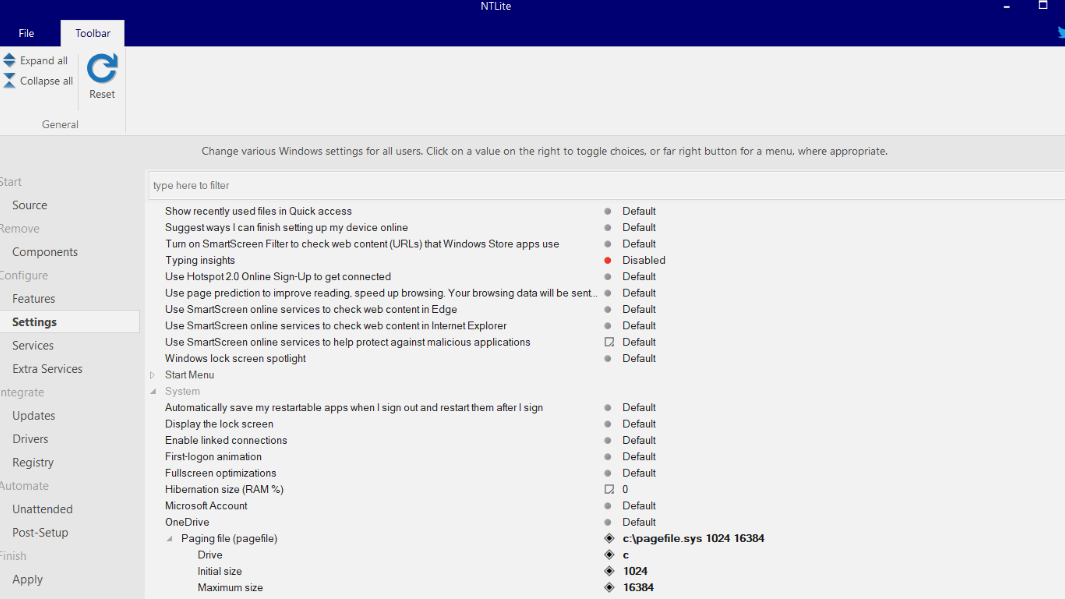Viewport: 1065px width, 599px height.
Task: Select the Use SmartScreen in Internet Explorer row
Action: click(336, 326)
